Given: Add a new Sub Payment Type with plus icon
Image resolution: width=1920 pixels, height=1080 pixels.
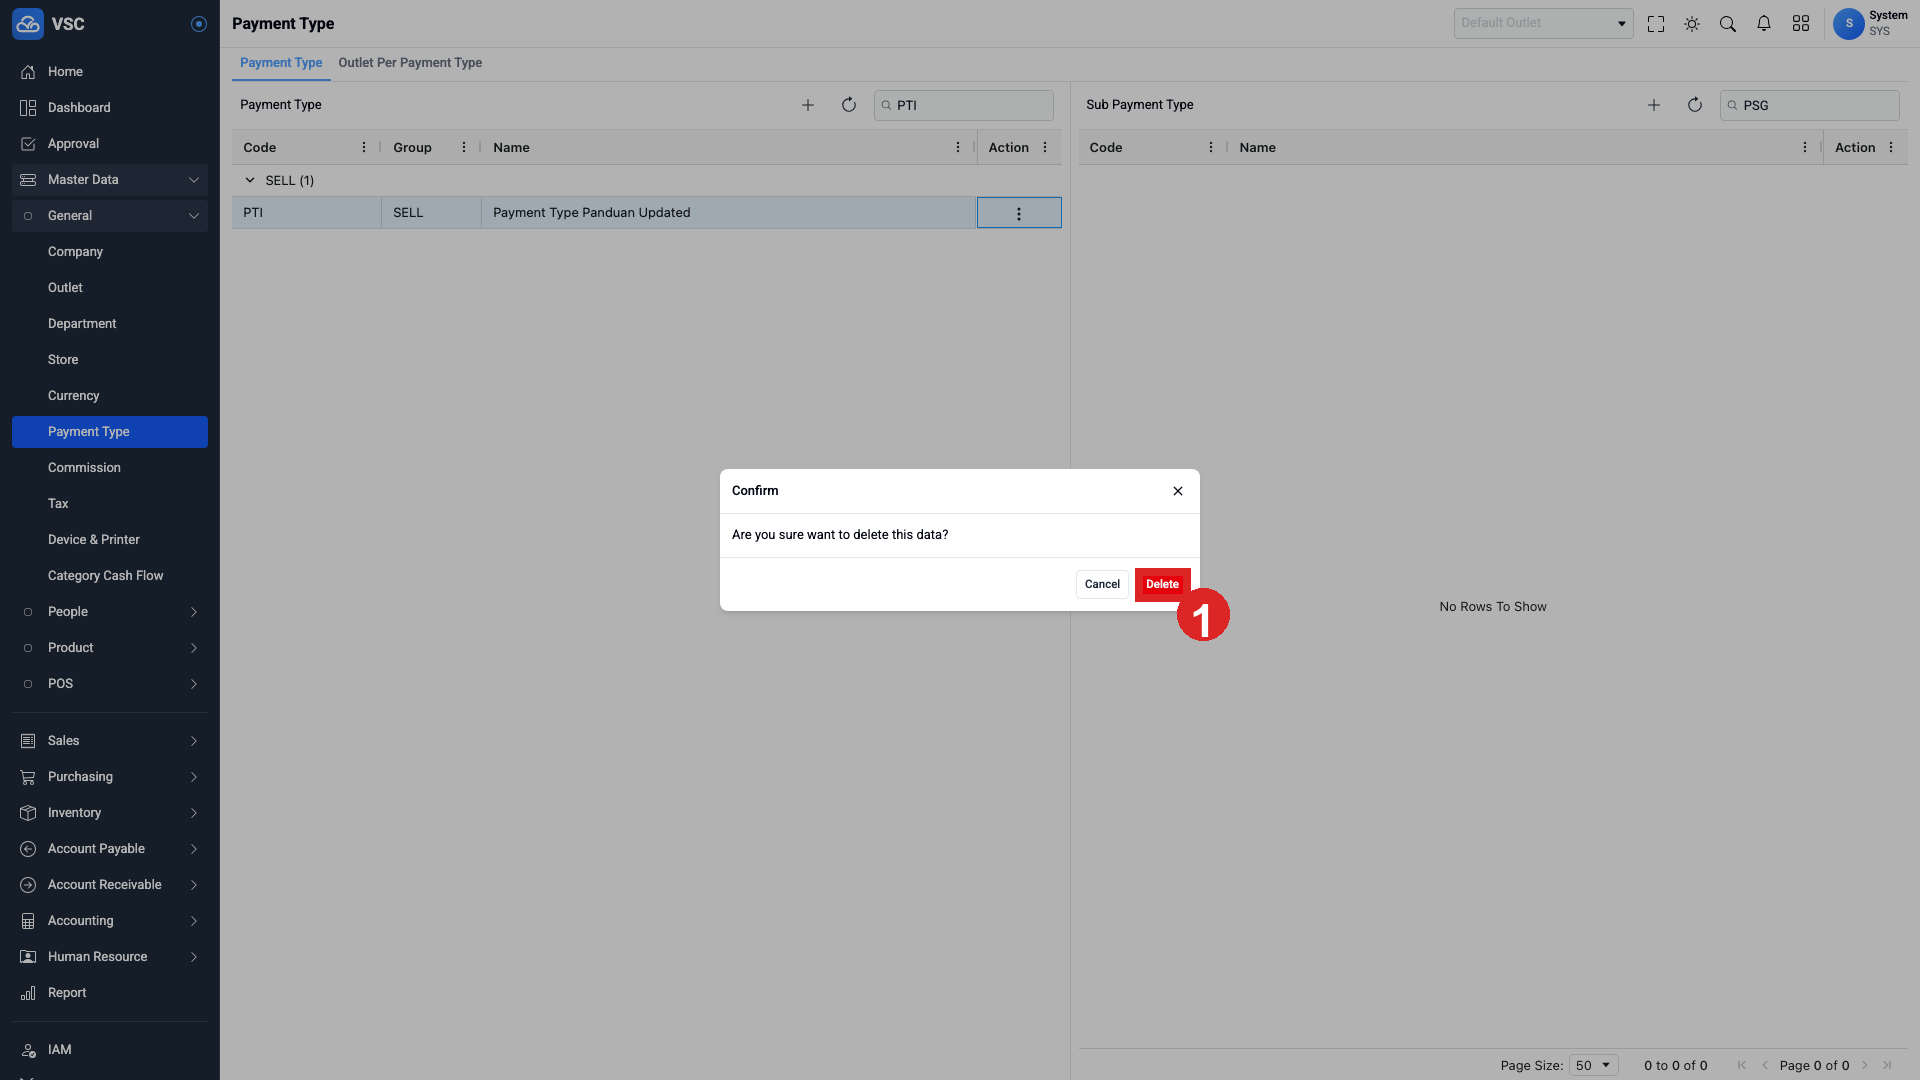Looking at the screenshot, I should 1654,105.
